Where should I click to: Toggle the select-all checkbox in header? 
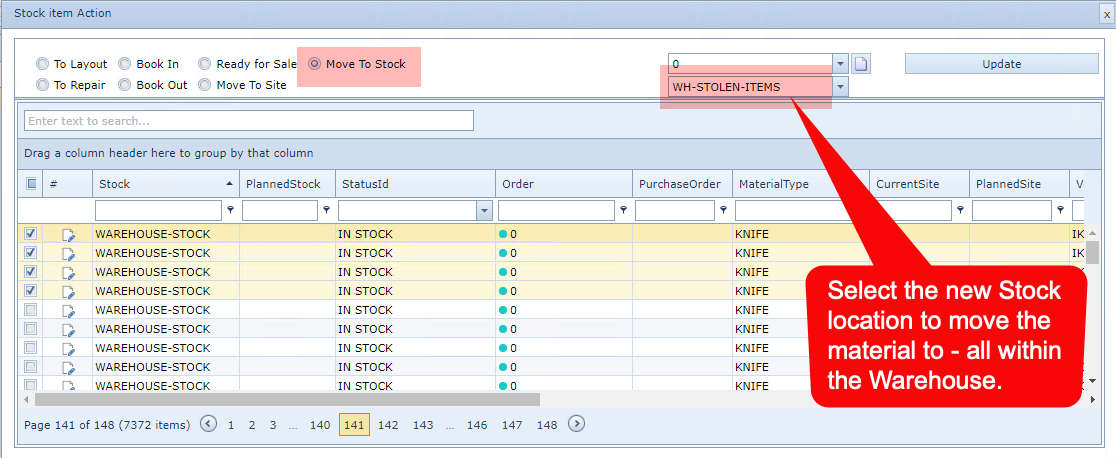(x=31, y=184)
